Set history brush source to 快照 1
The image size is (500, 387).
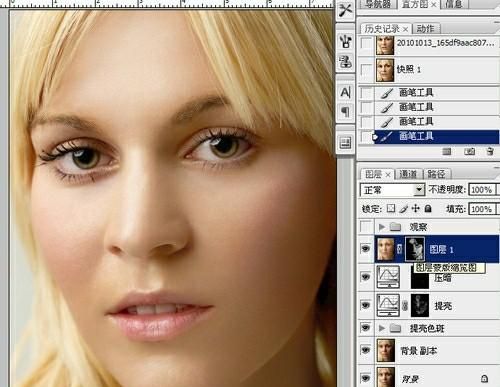click(367, 70)
